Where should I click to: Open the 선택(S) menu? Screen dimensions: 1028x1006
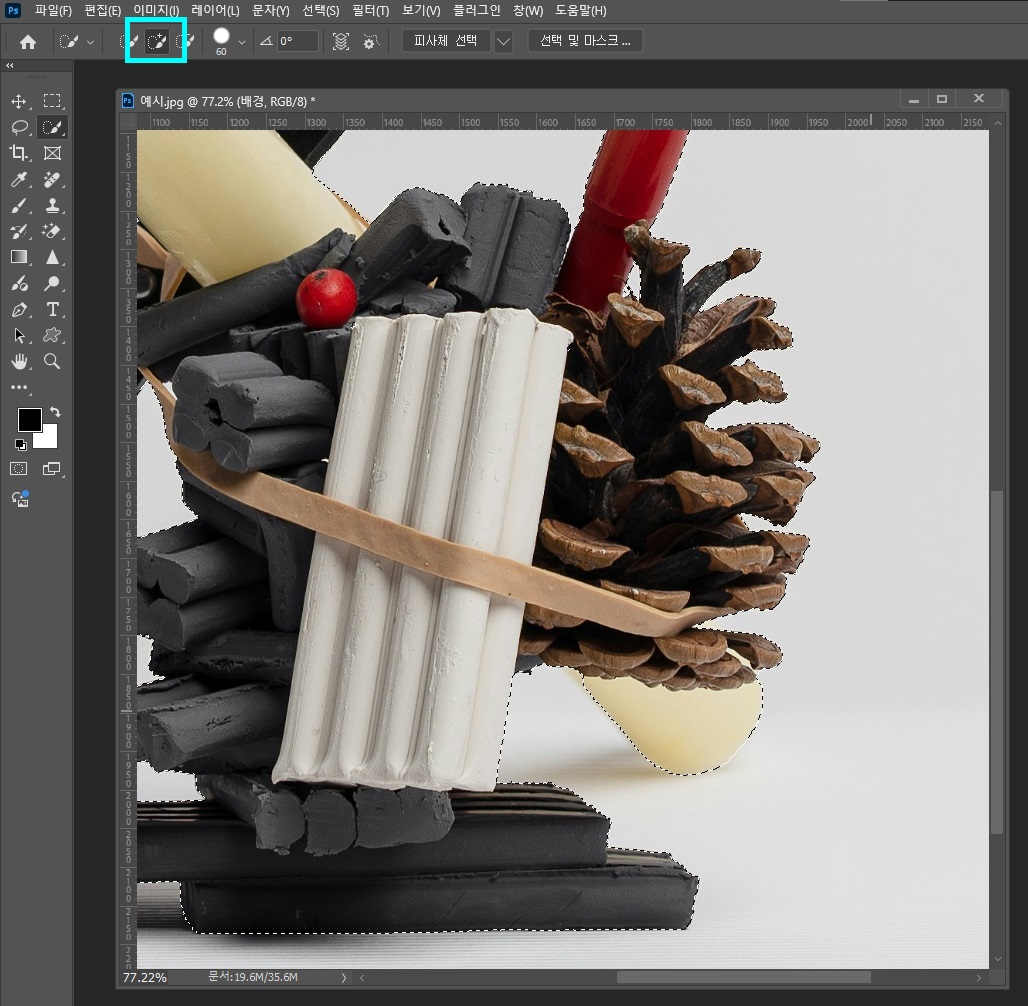point(321,10)
